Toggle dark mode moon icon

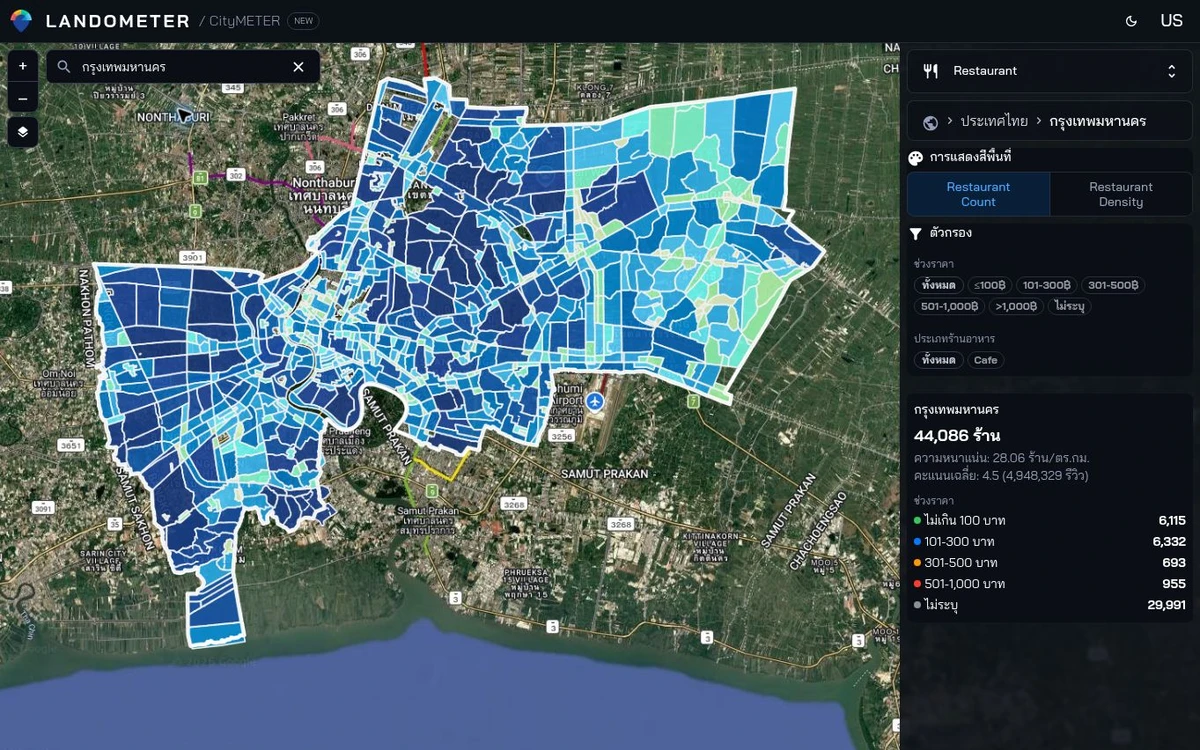[x=1131, y=21]
